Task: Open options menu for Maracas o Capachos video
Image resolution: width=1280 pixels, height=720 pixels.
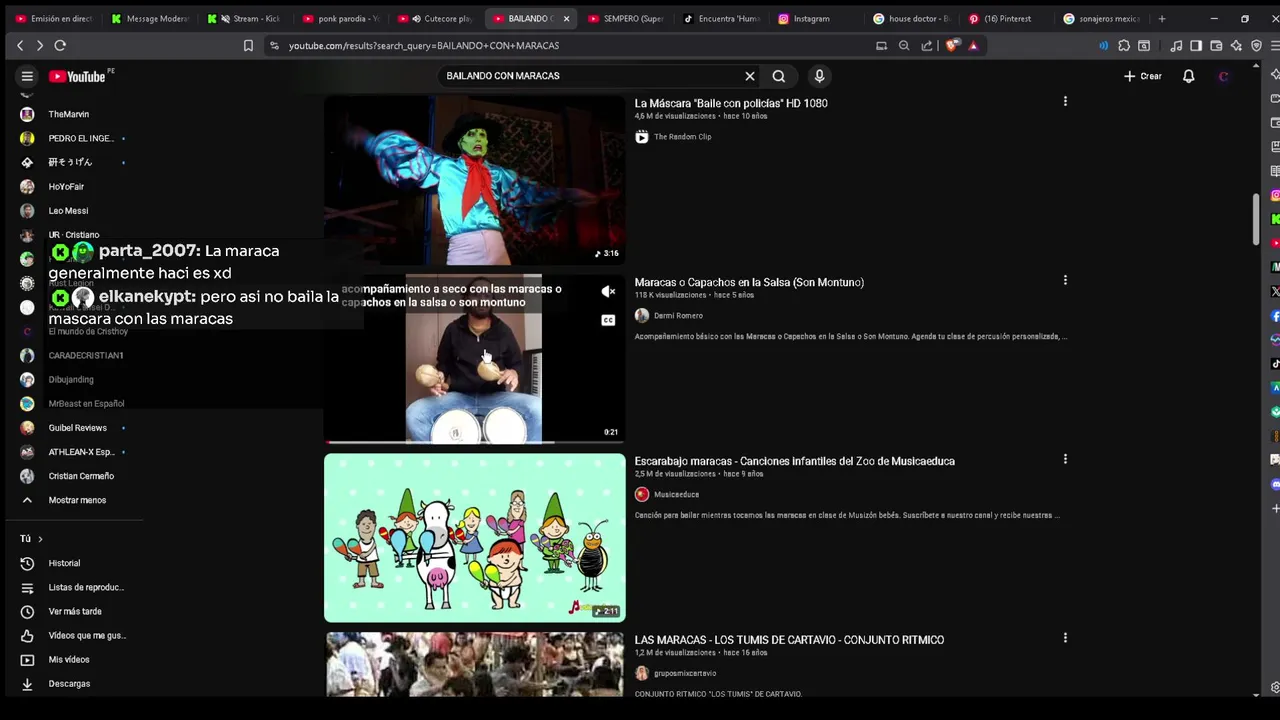Action: (x=1065, y=280)
